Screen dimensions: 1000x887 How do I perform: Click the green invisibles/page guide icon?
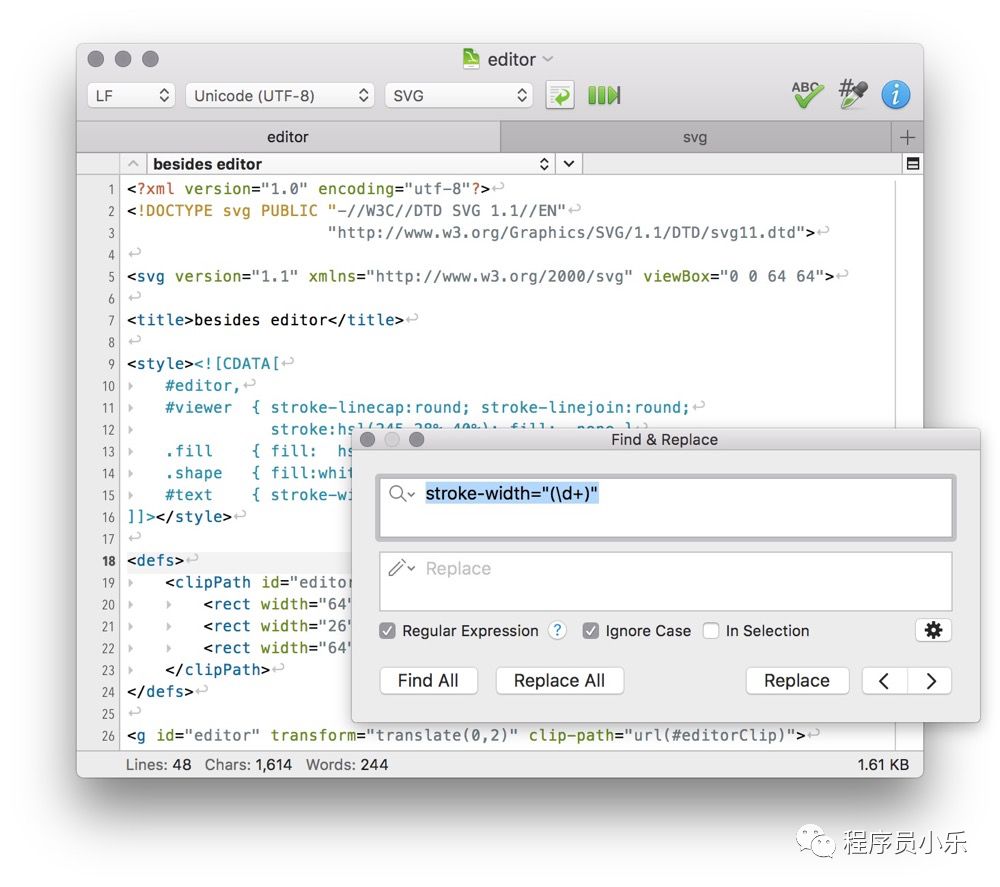tap(604, 96)
